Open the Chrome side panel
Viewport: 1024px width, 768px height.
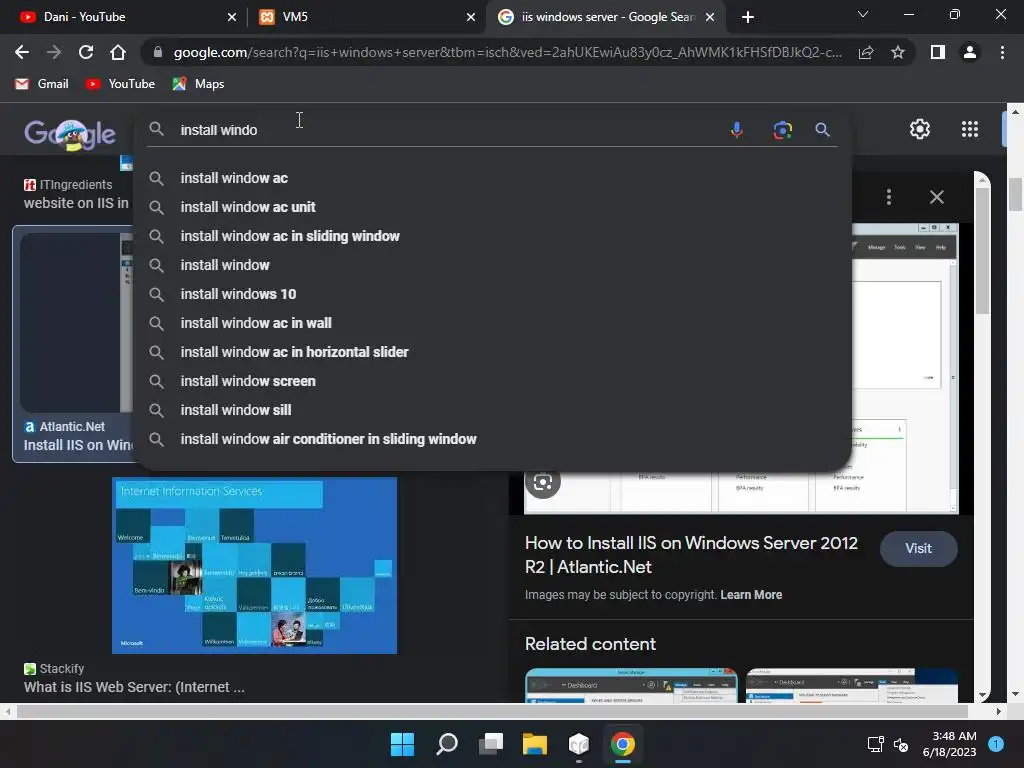click(938, 52)
